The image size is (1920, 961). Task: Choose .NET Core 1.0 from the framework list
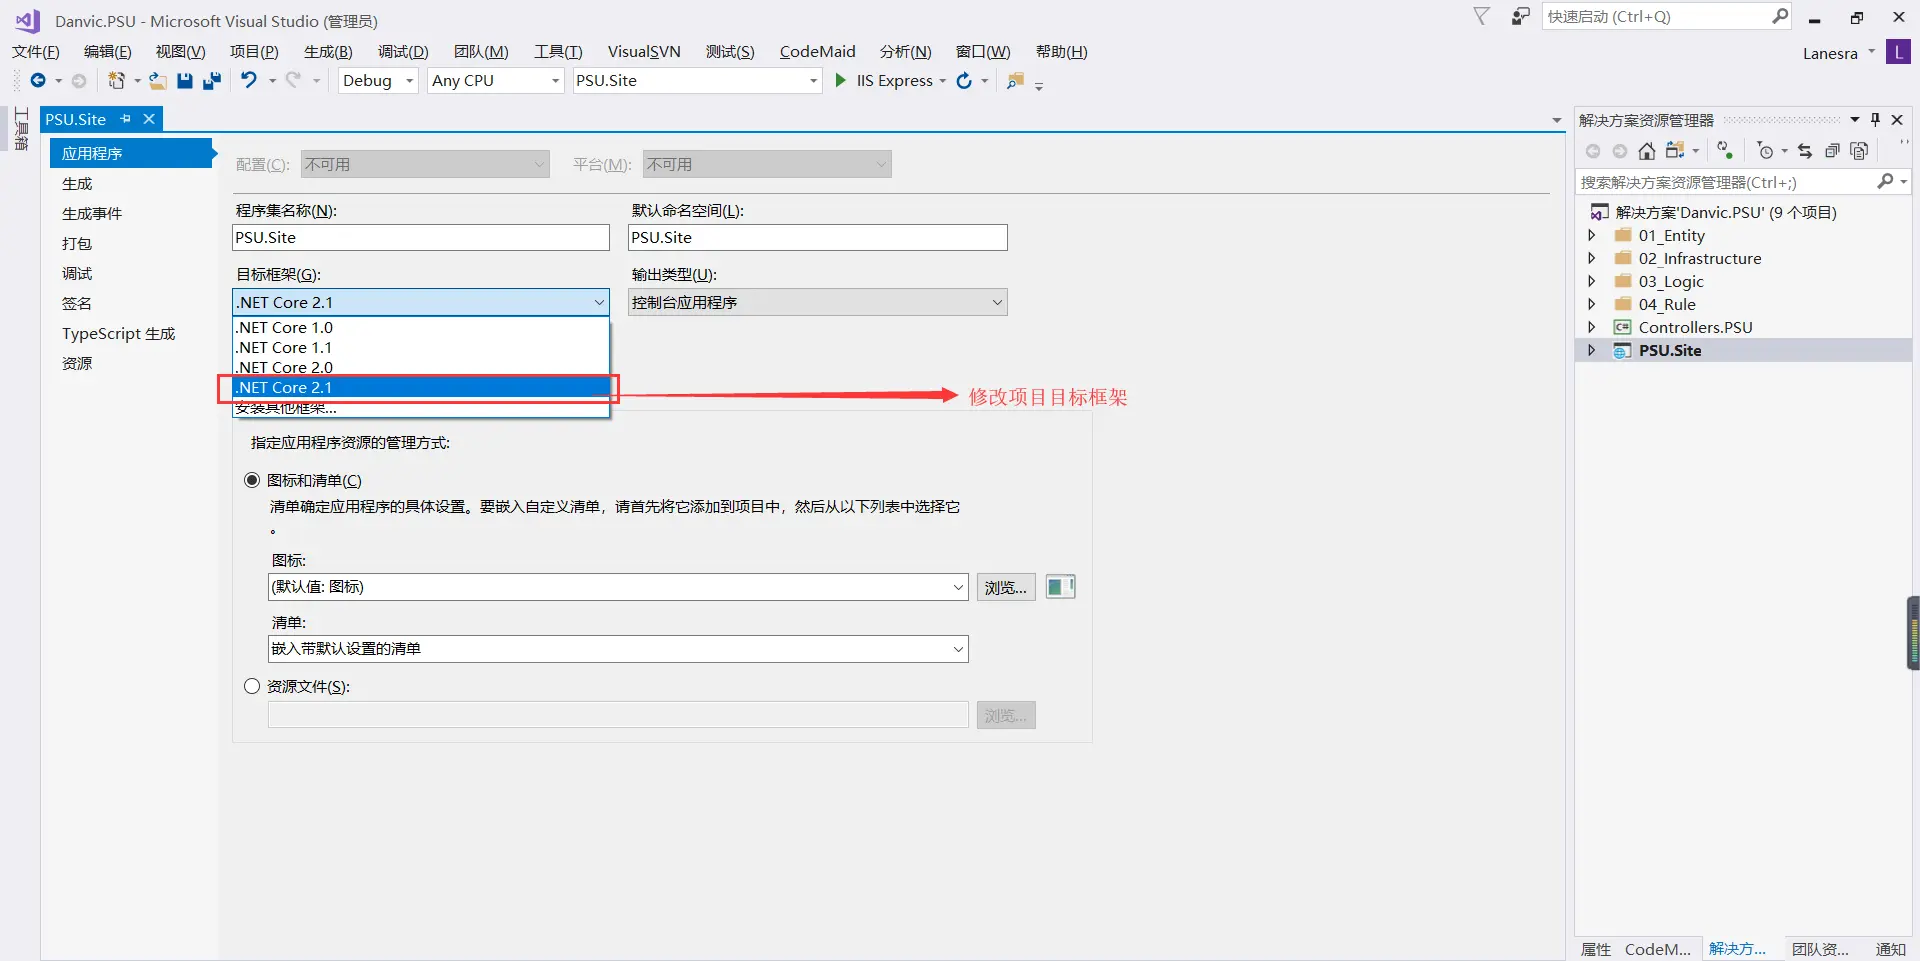421,327
